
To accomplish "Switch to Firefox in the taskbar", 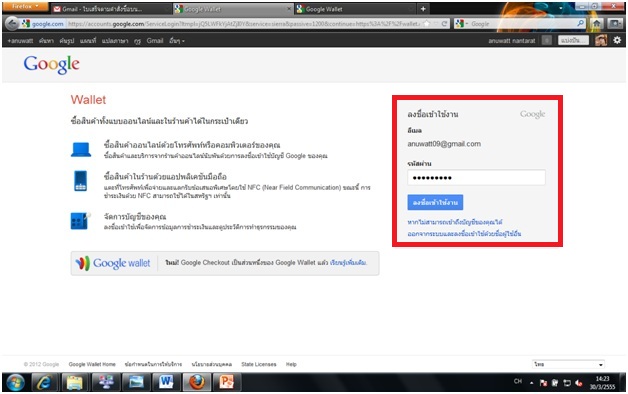I will click(196, 382).
